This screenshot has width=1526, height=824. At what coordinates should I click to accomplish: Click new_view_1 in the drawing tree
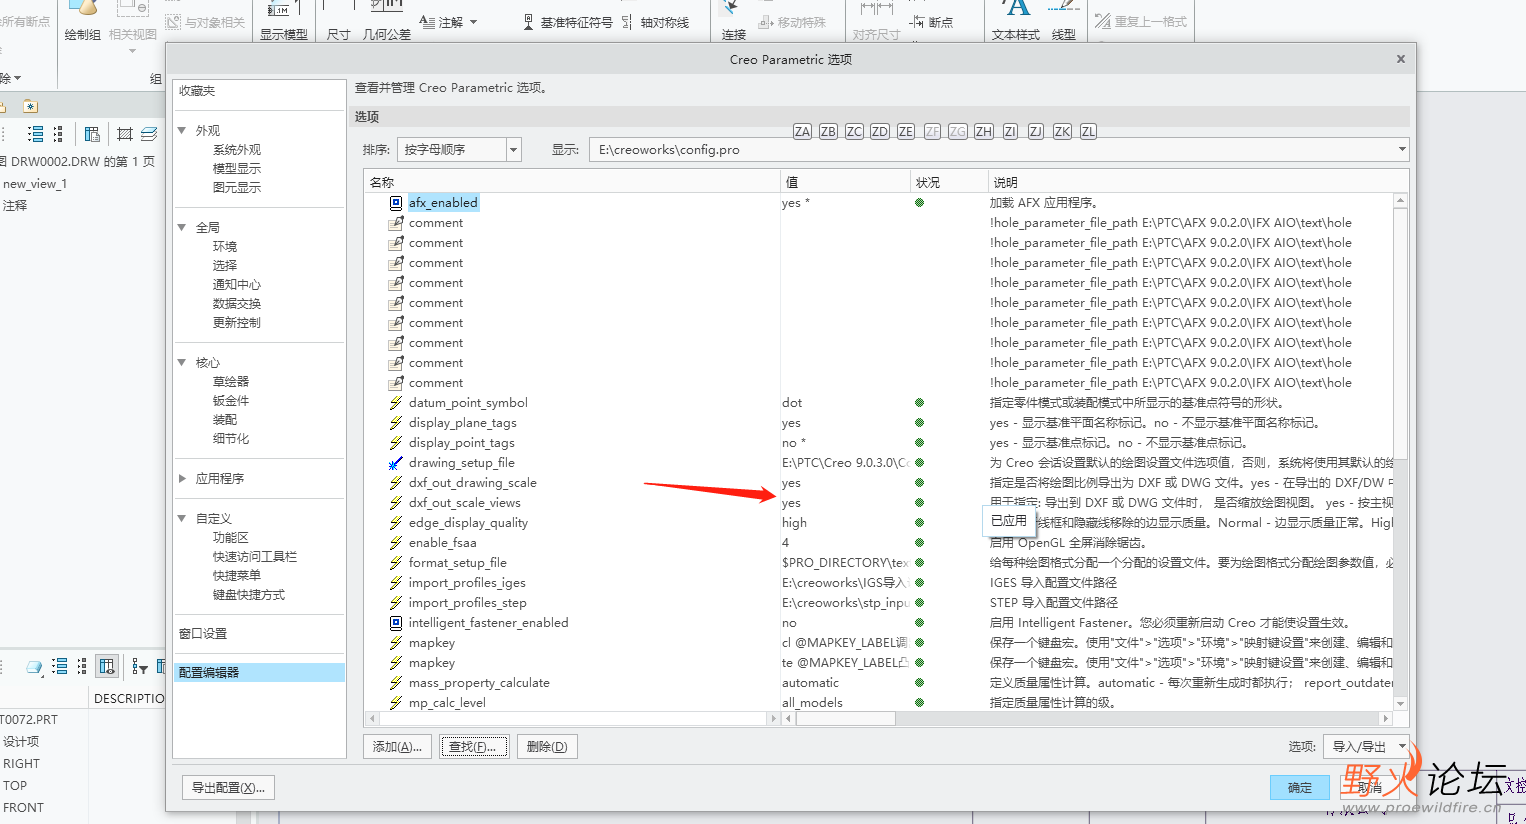click(35, 184)
